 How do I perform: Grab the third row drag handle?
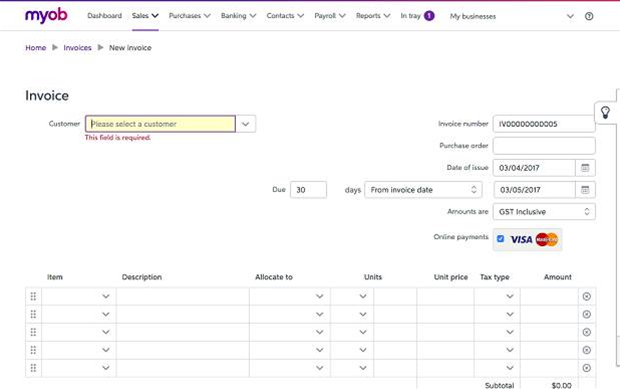click(33, 332)
